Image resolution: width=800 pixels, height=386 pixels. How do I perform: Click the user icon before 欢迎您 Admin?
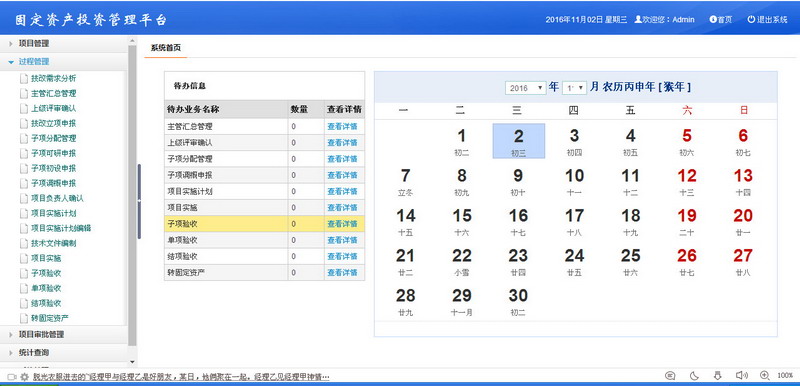coord(638,19)
